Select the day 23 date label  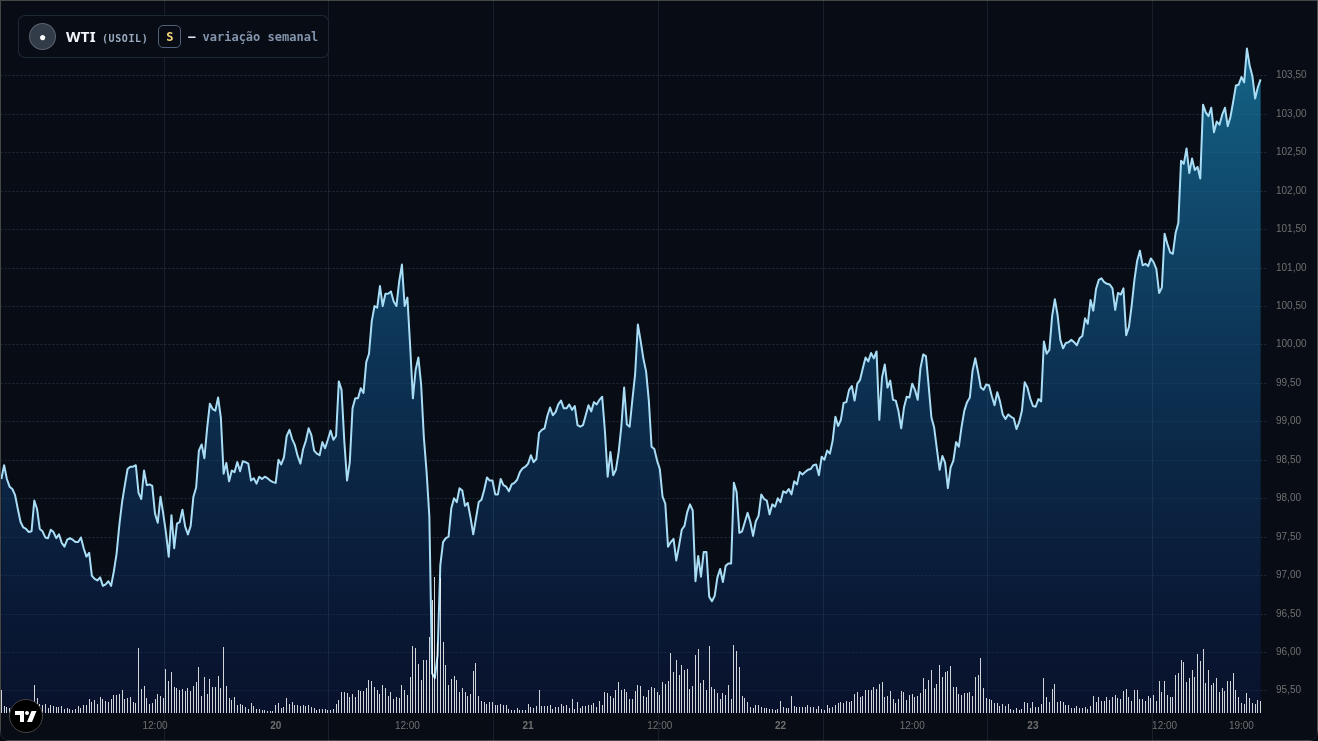point(1033,725)
